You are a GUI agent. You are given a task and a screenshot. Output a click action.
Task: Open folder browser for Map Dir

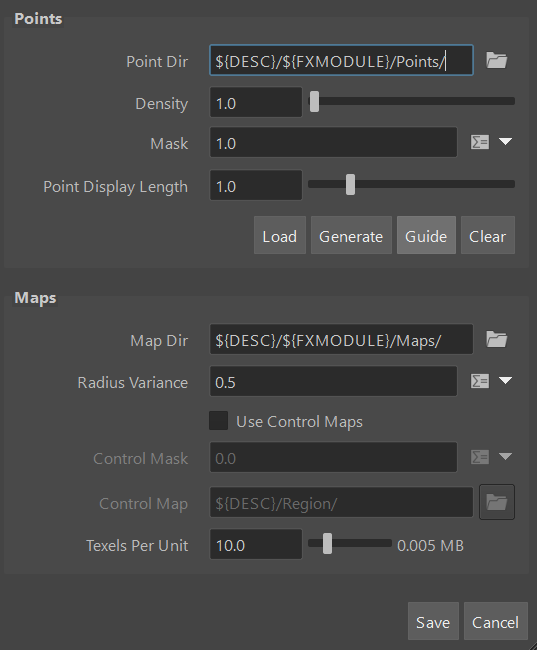pos(496,340)
